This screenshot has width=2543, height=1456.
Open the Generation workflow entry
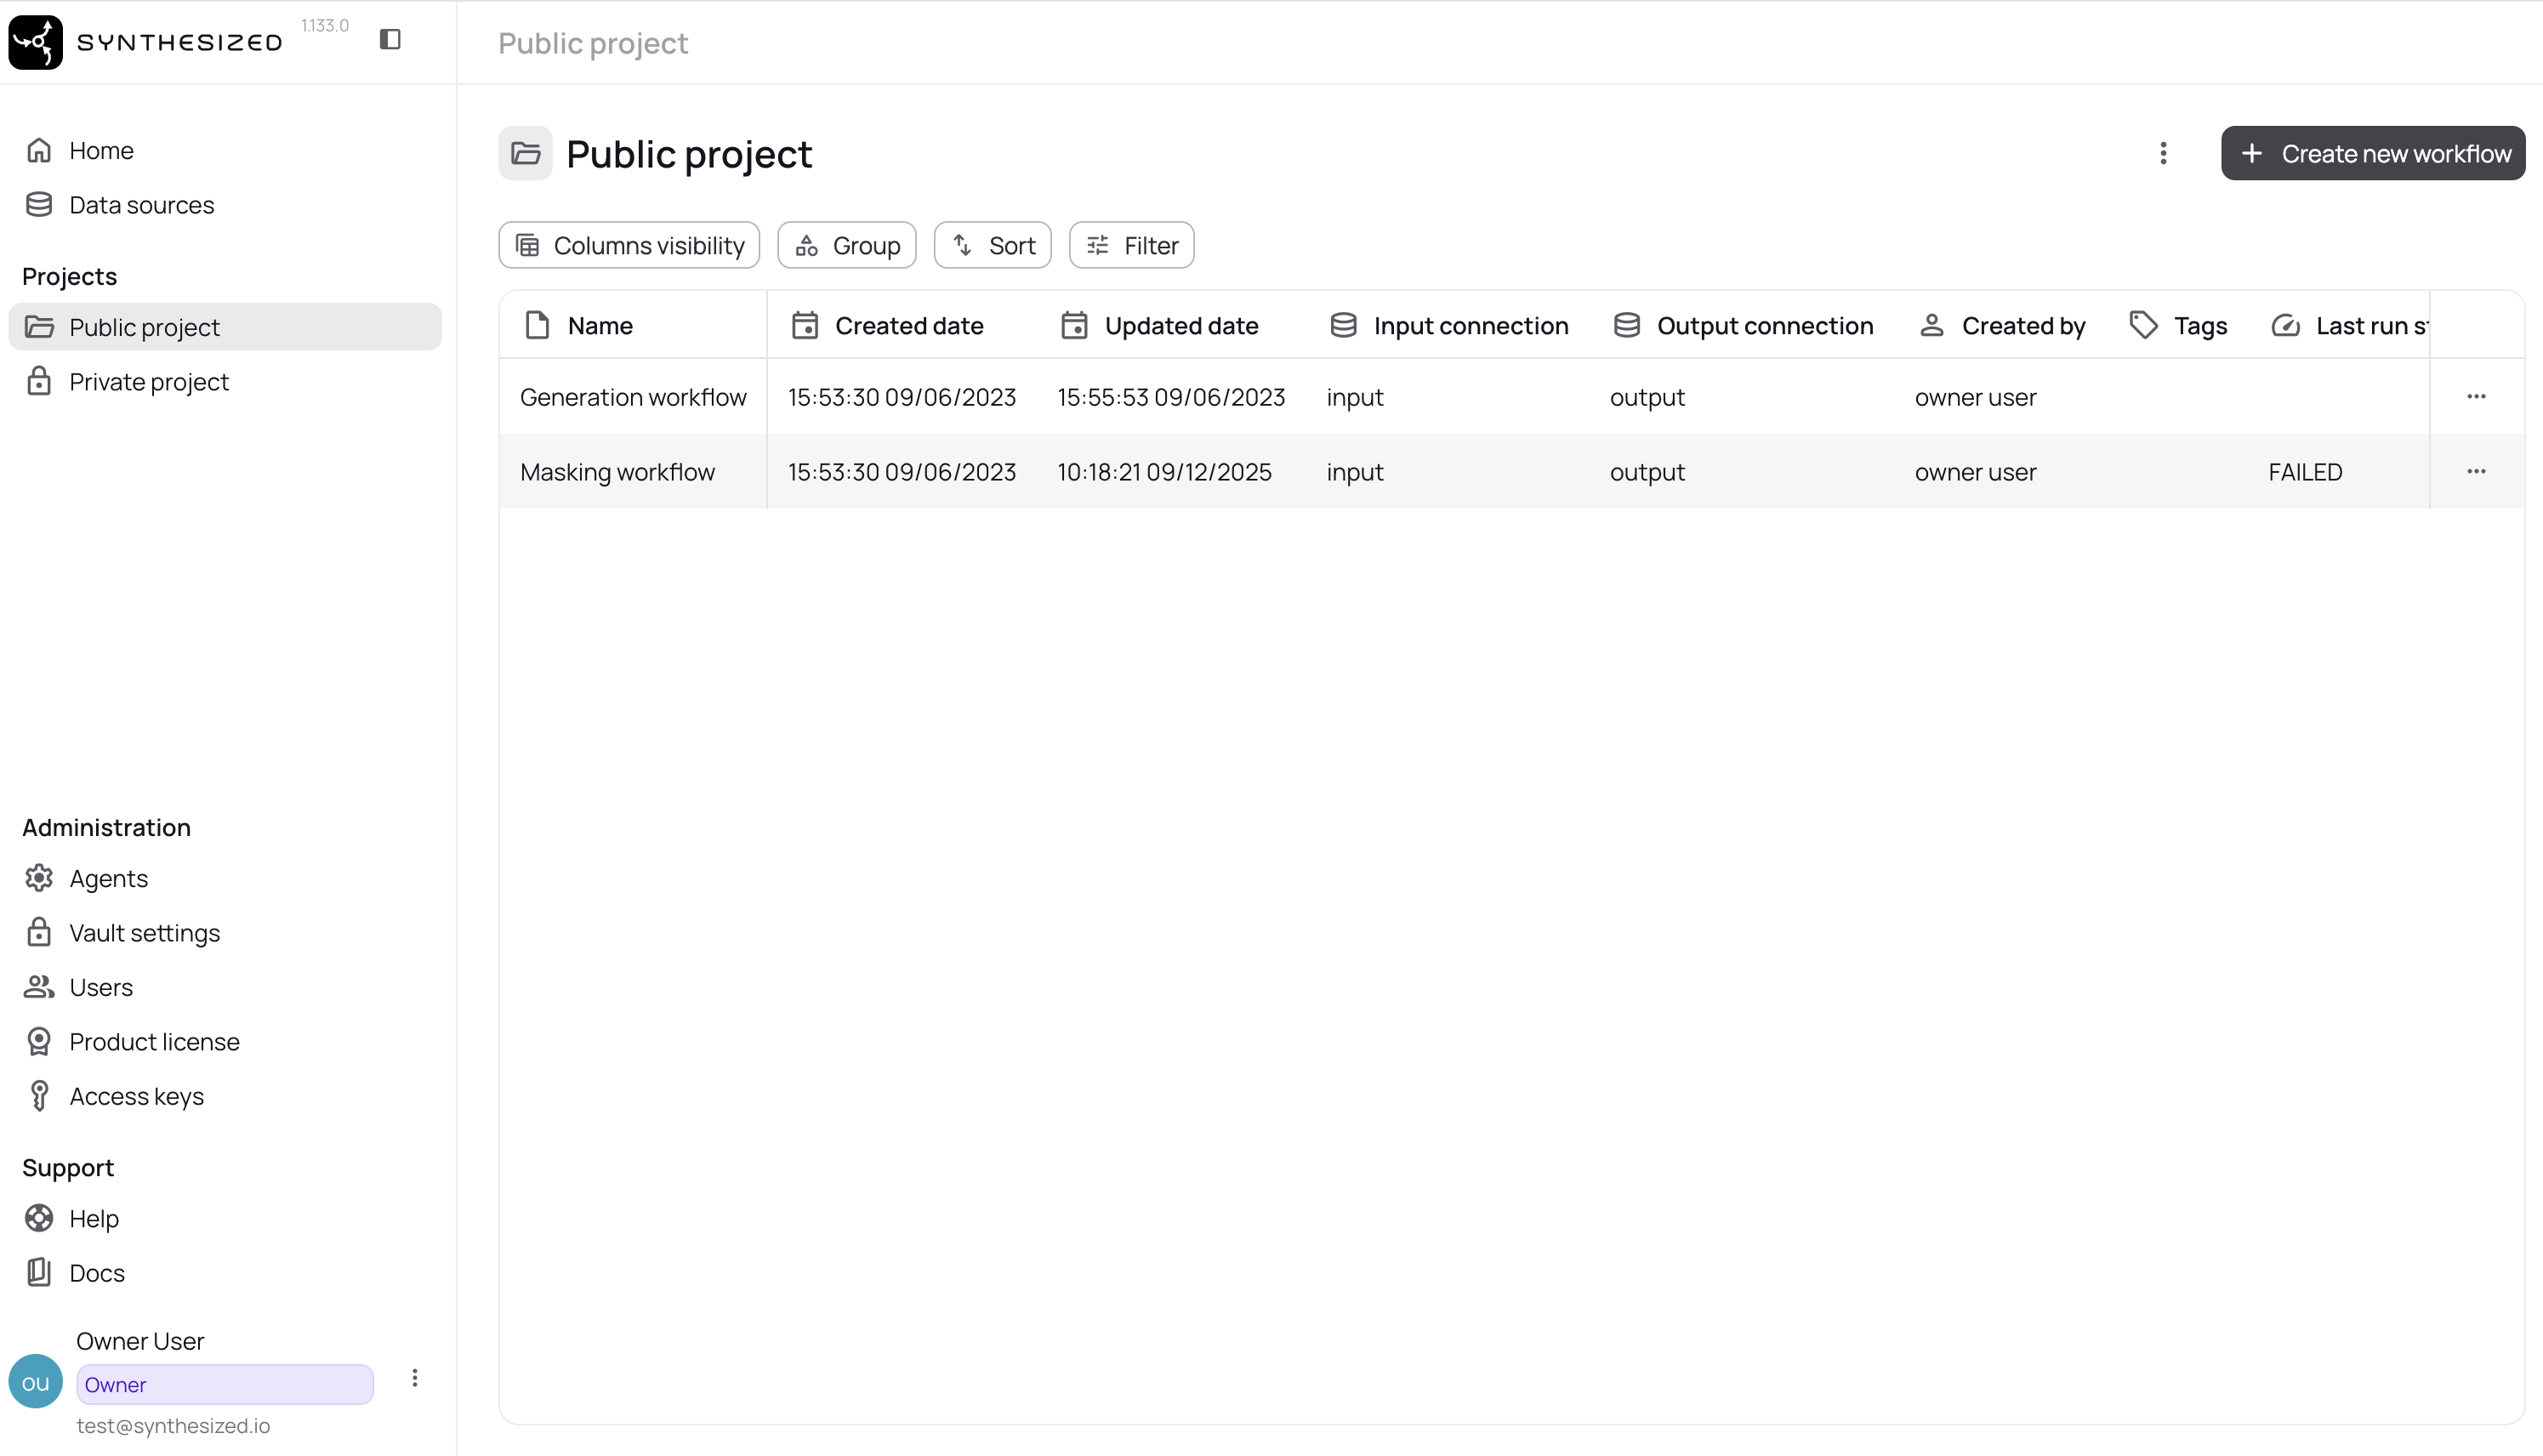click(x=633, y=396)
